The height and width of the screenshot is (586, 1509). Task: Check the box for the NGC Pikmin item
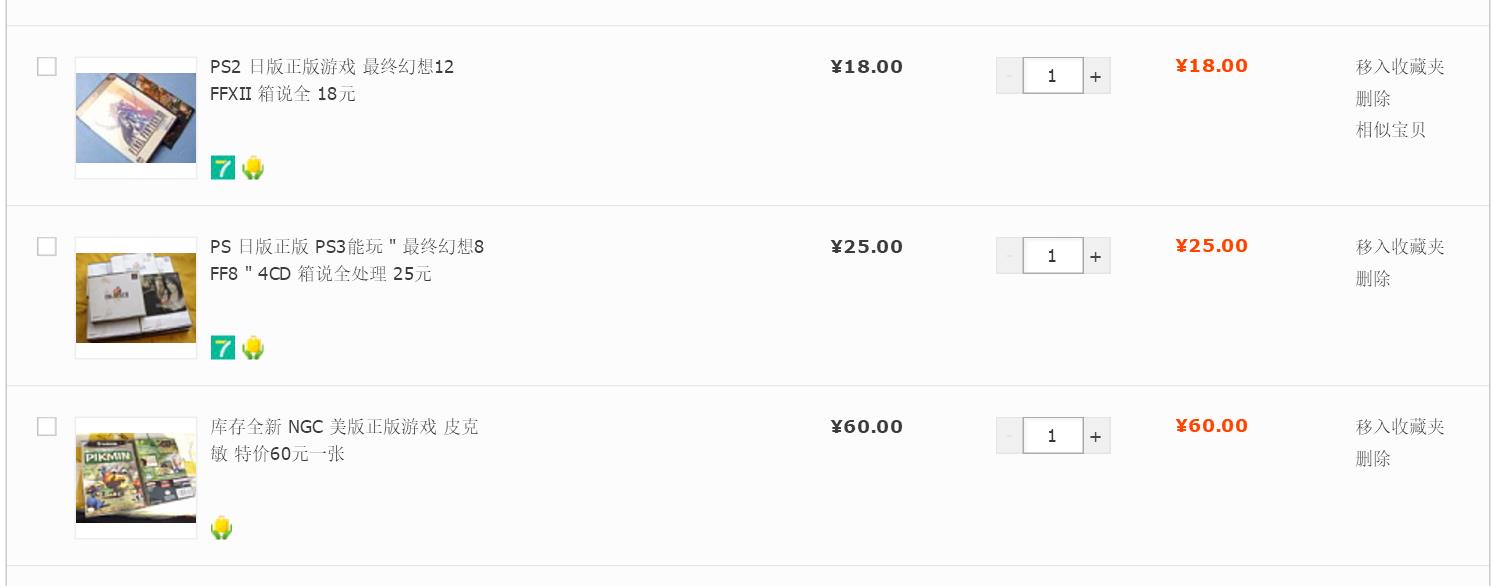(x=47, y=427)
